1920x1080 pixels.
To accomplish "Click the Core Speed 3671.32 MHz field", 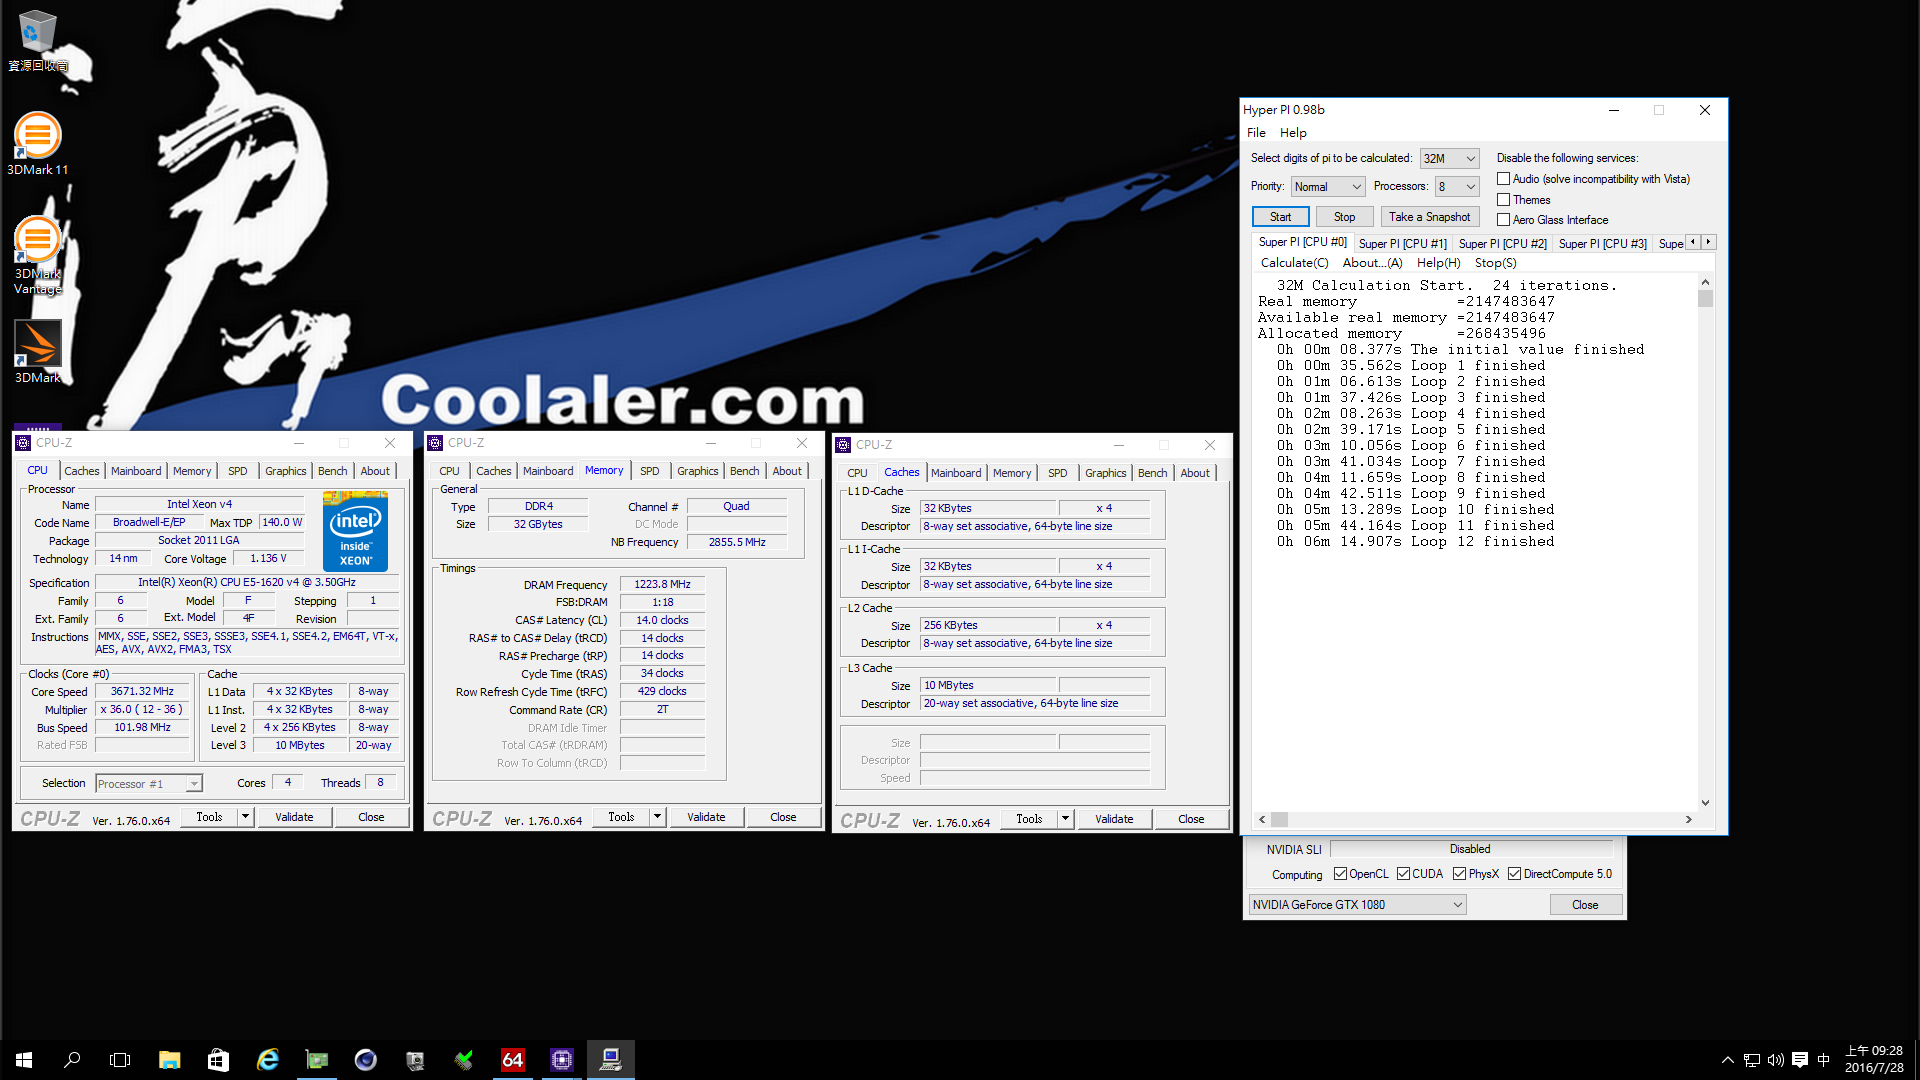I will tap(142, 691).
